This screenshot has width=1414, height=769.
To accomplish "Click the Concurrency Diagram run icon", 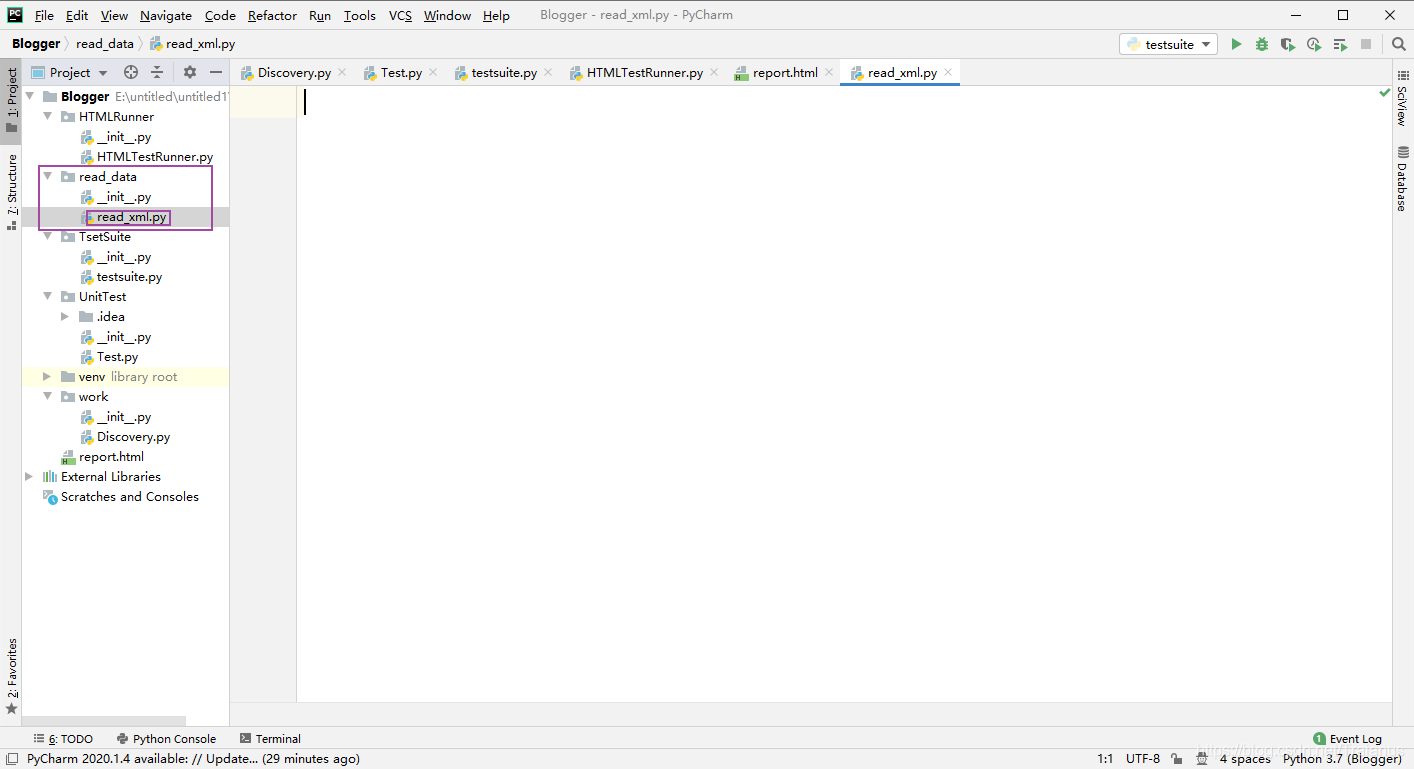I will pyautogui.click(x=1340, y=44).
